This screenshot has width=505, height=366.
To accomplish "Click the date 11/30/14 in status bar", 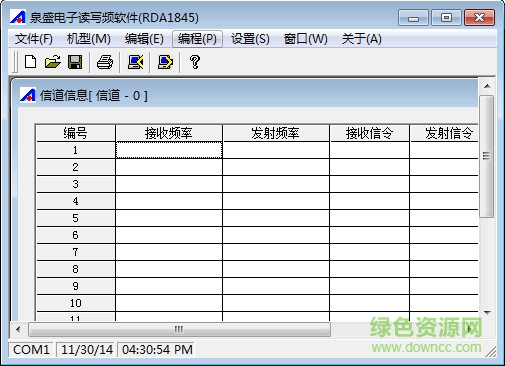I will [87, 350].
